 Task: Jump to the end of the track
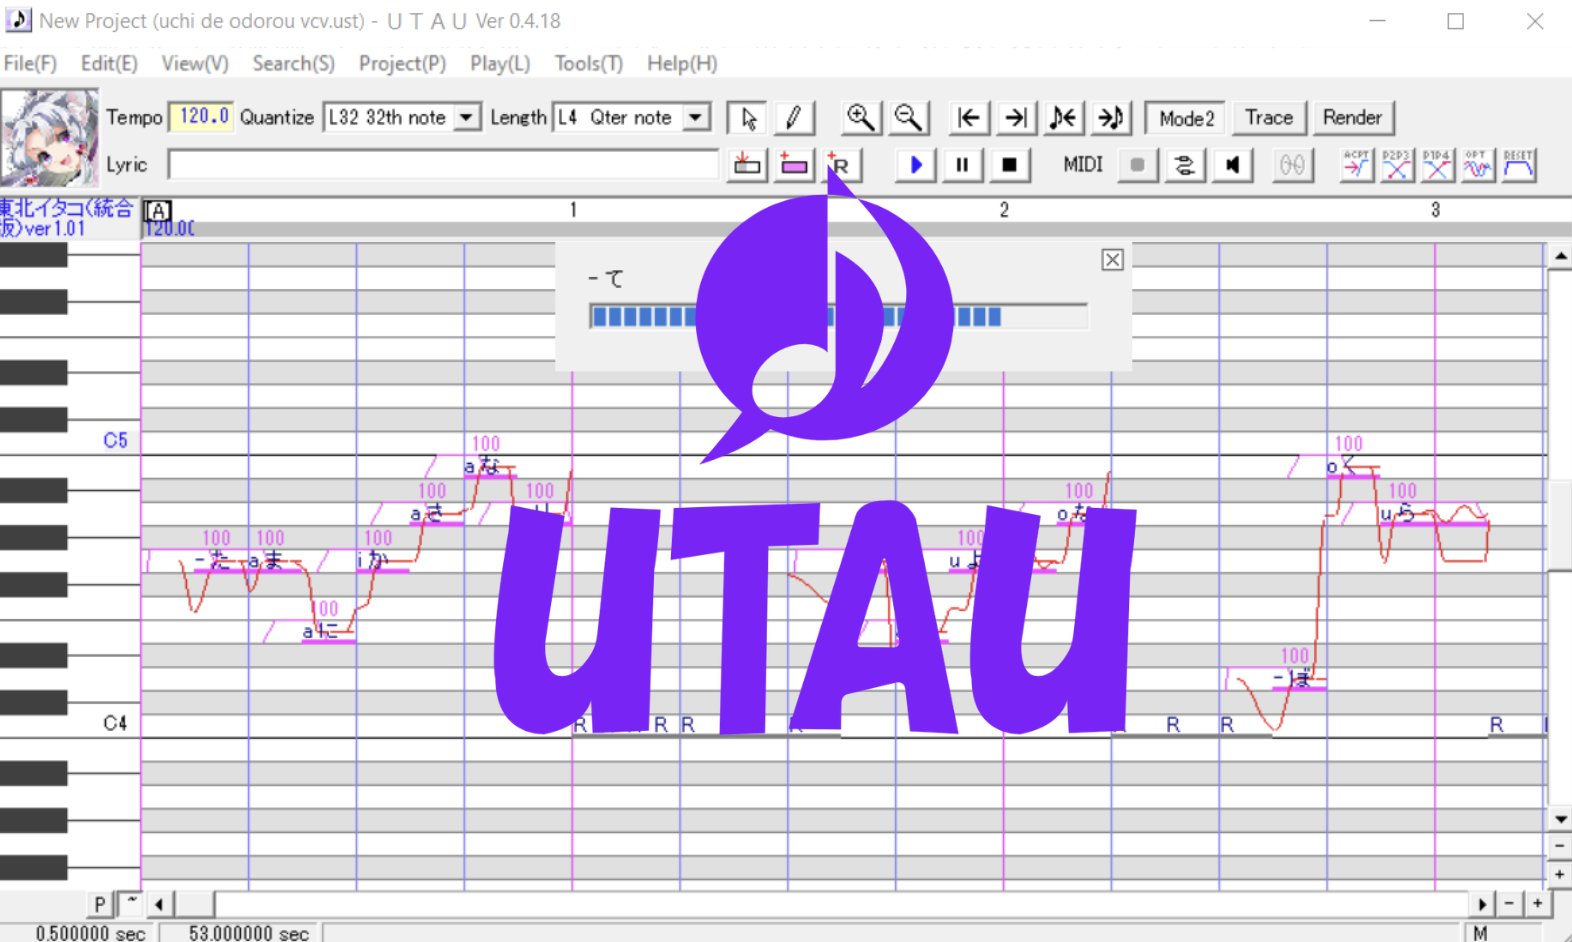click(1016, 118)
